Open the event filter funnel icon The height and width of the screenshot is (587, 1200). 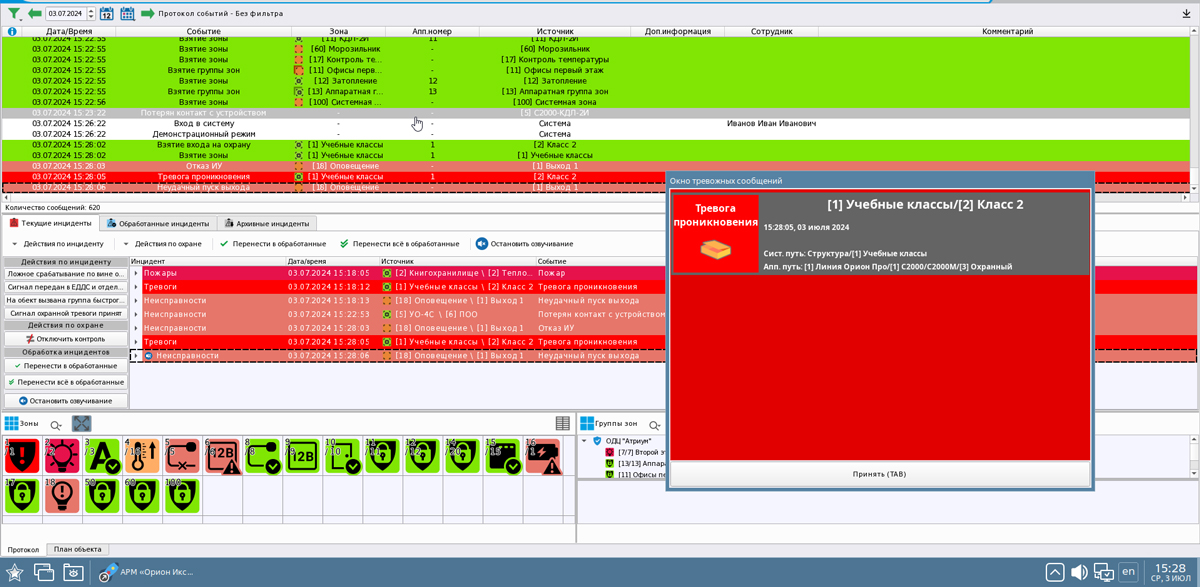13,14
